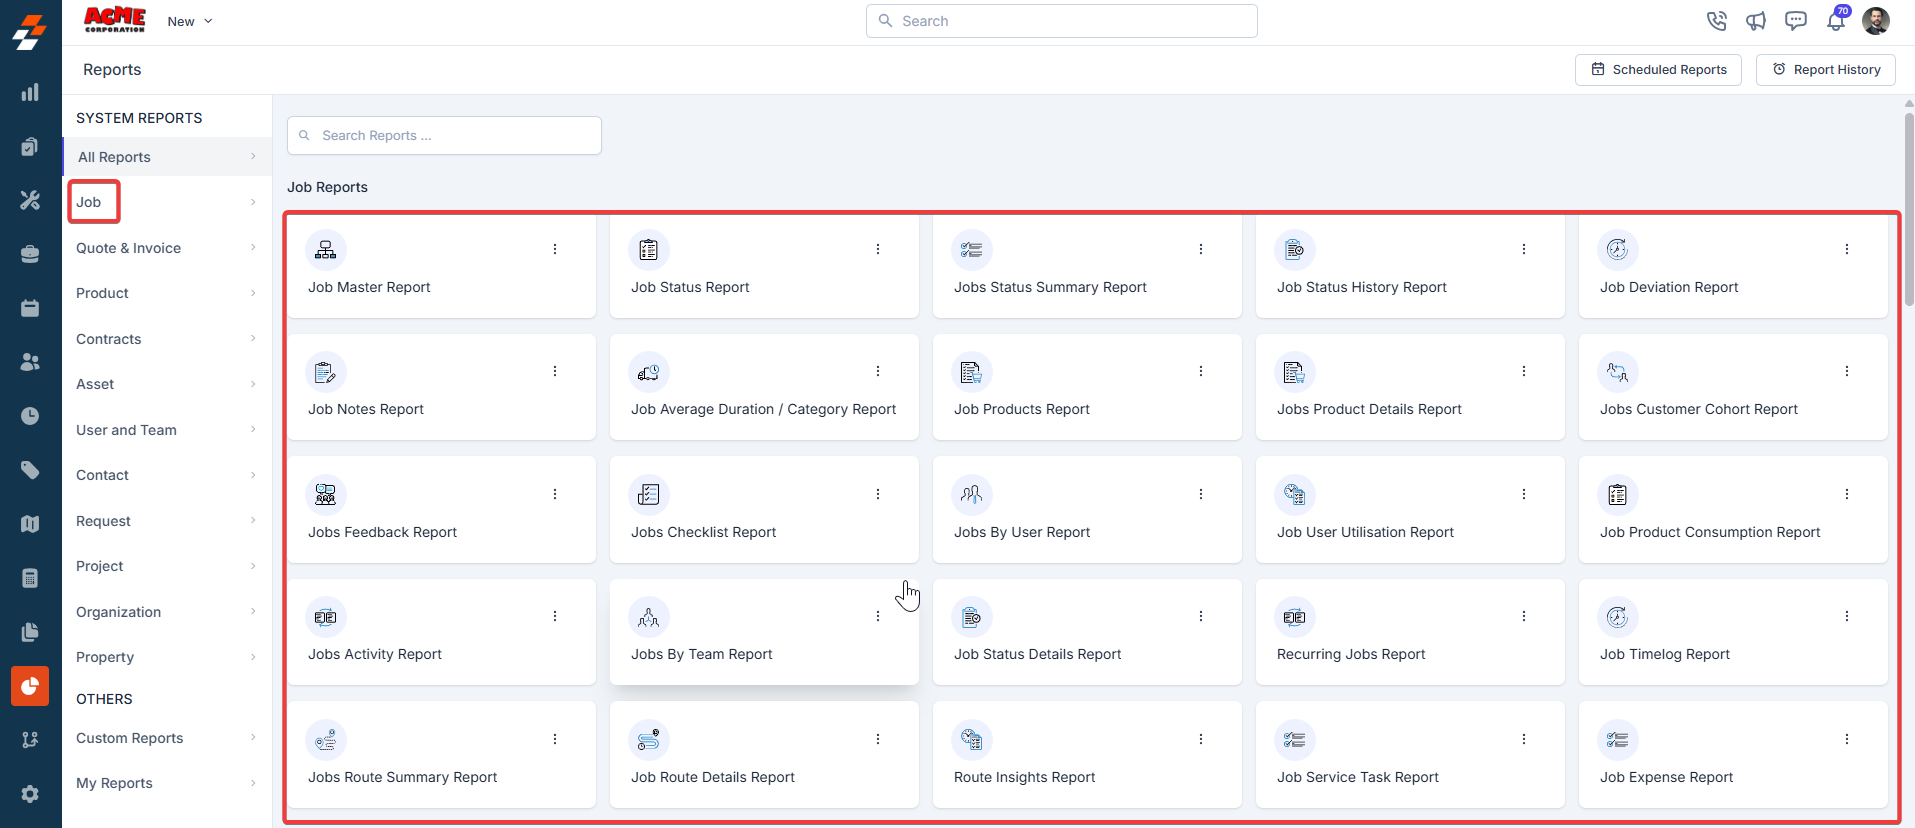Open more options for Jobs Status Summary Report

pos(1201,249)
